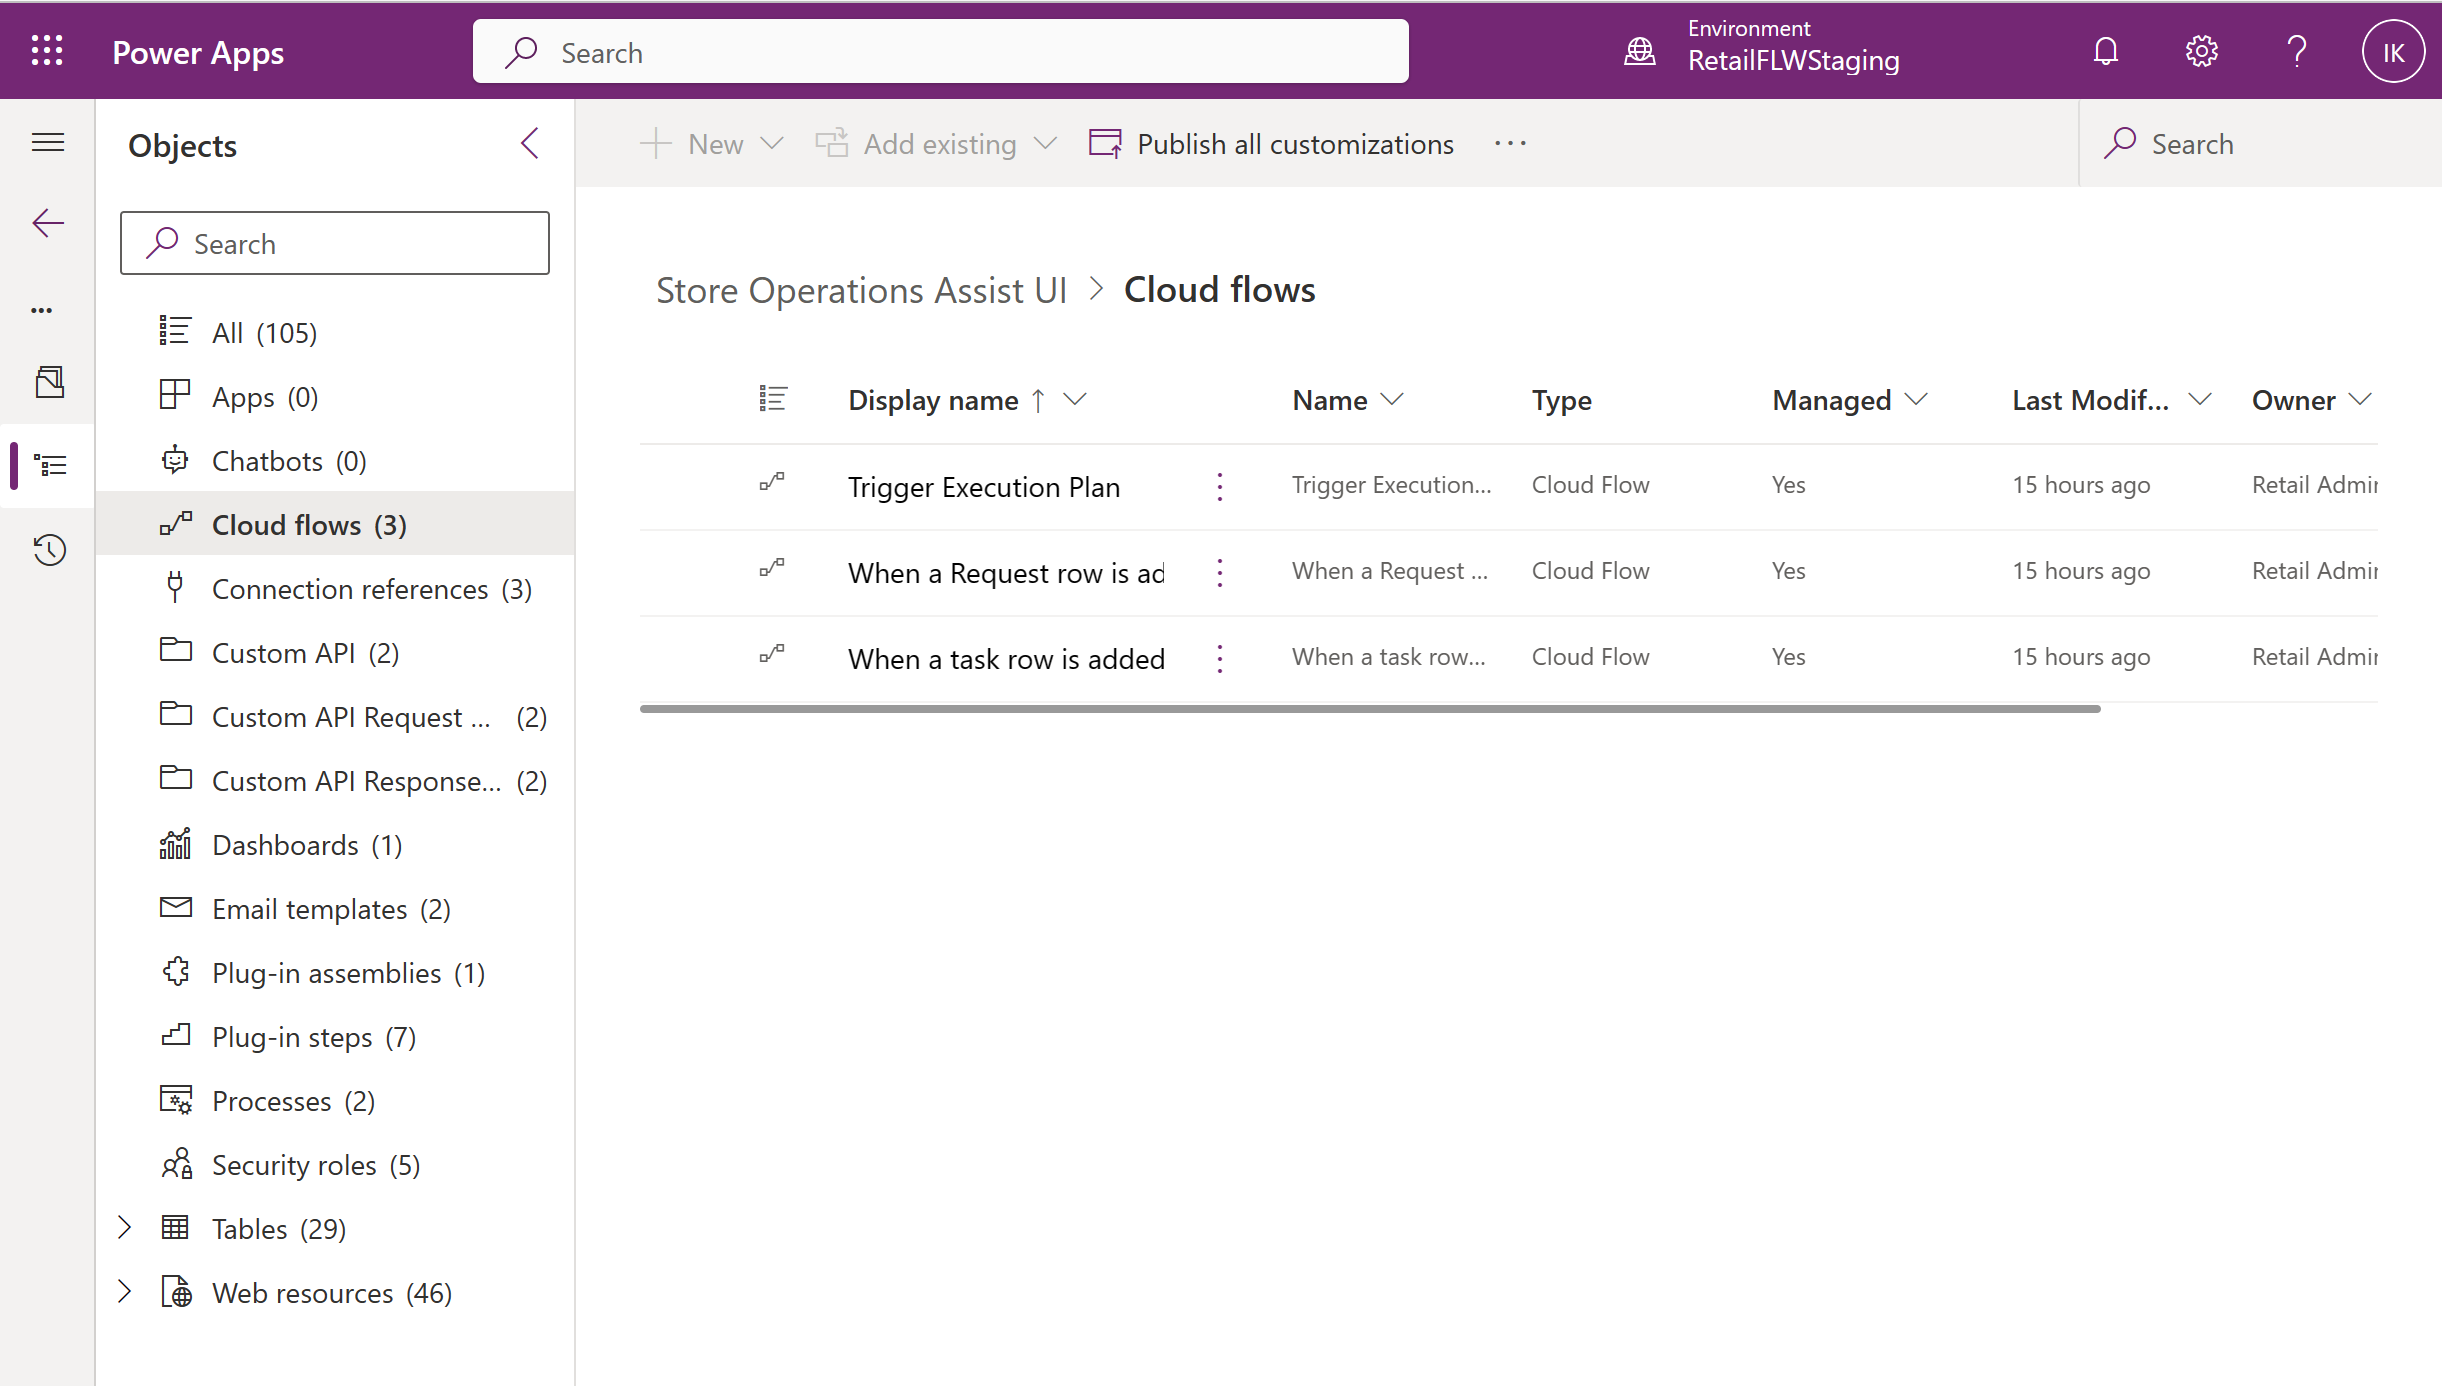Click the collapse Objects panel arrow
2442x1386 pixels.
tap(530, 144)
